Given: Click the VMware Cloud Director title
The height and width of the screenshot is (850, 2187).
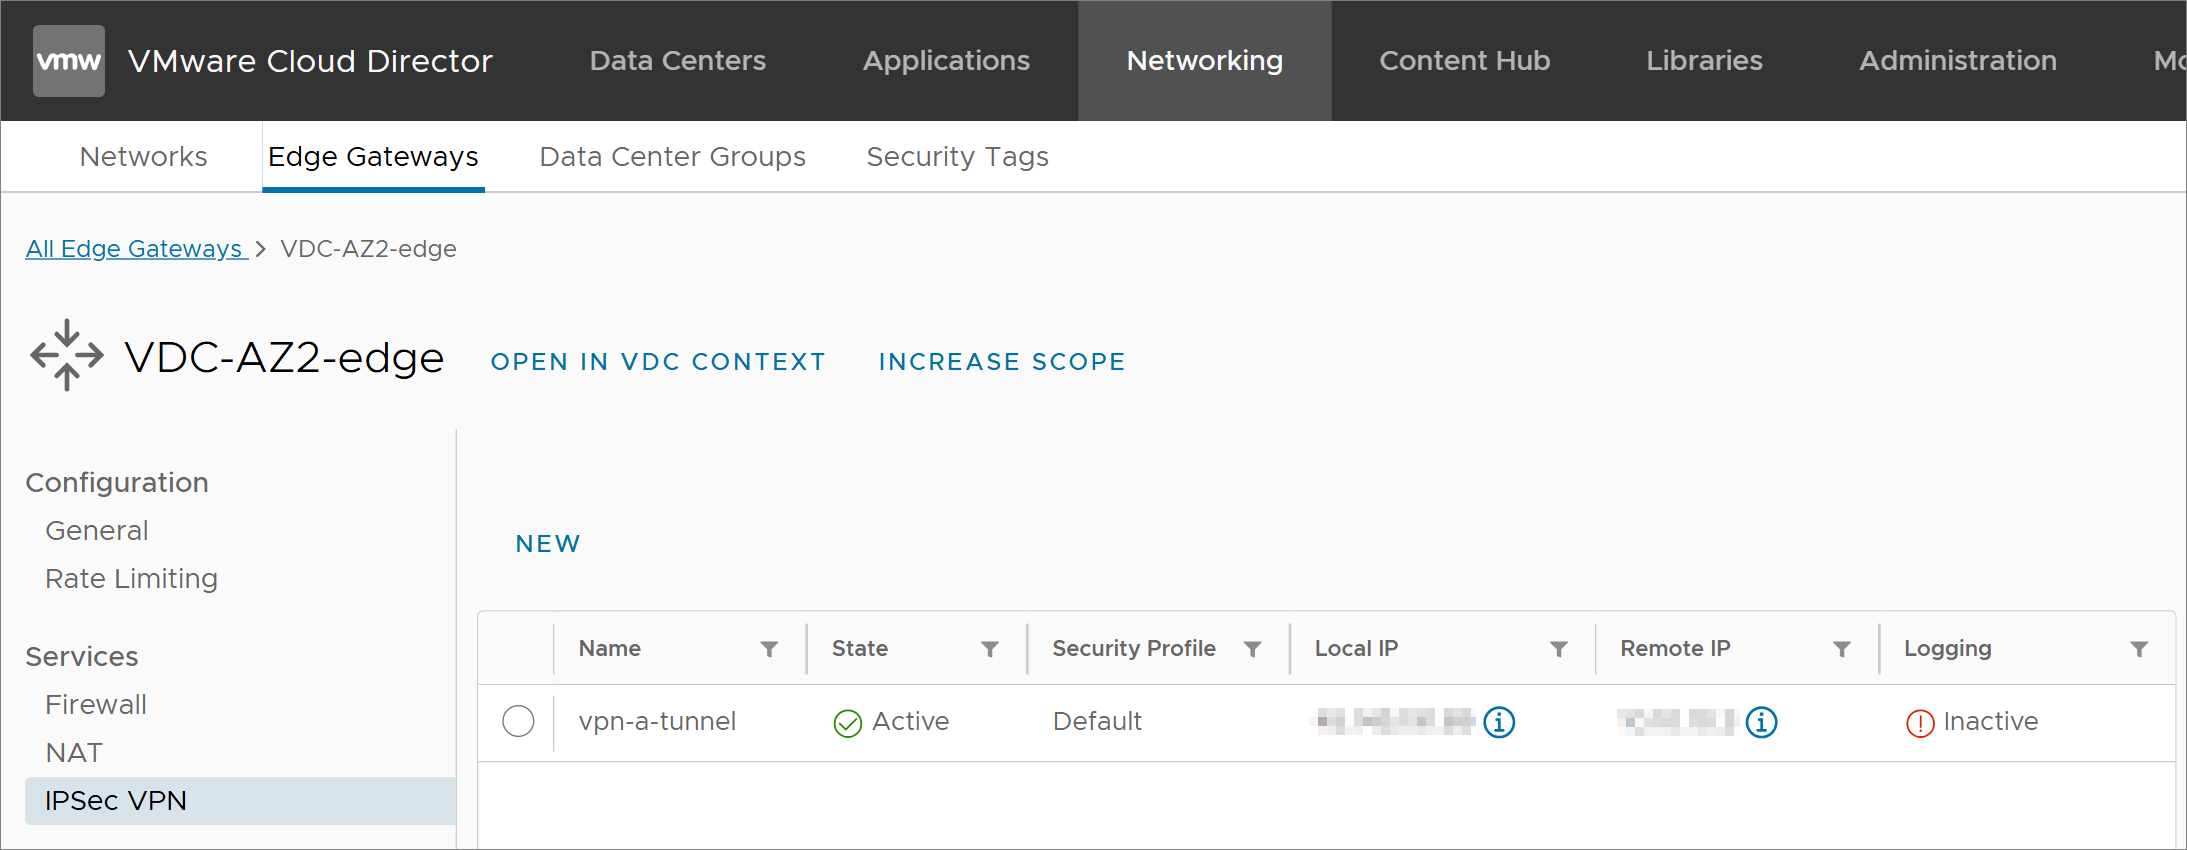Looking at the screenshot, I should pos(310,61).
